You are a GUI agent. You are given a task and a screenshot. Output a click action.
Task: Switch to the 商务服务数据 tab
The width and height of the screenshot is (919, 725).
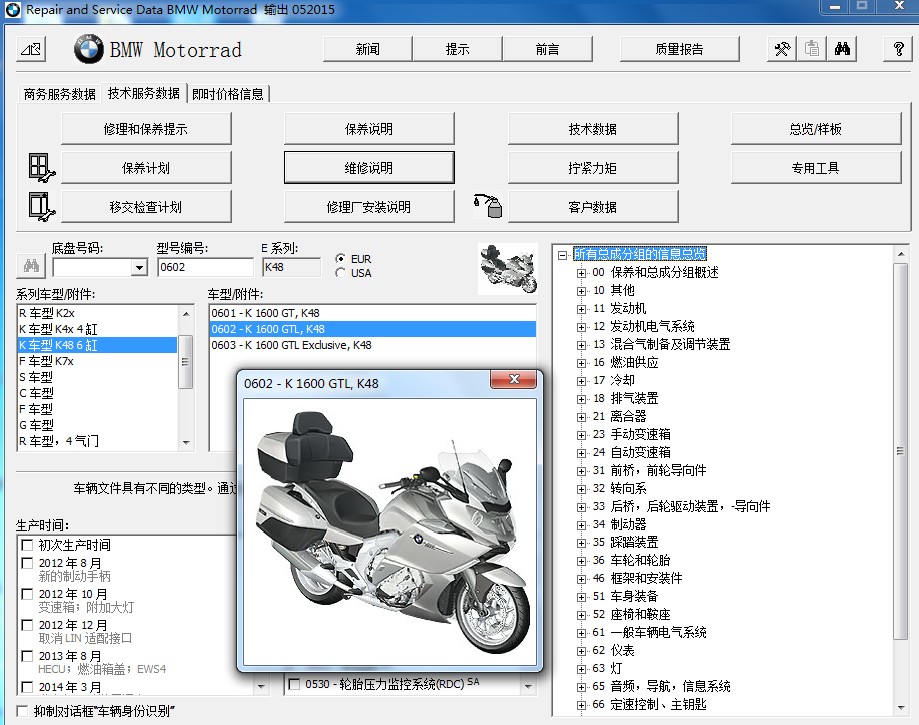[x=59, y=94]
